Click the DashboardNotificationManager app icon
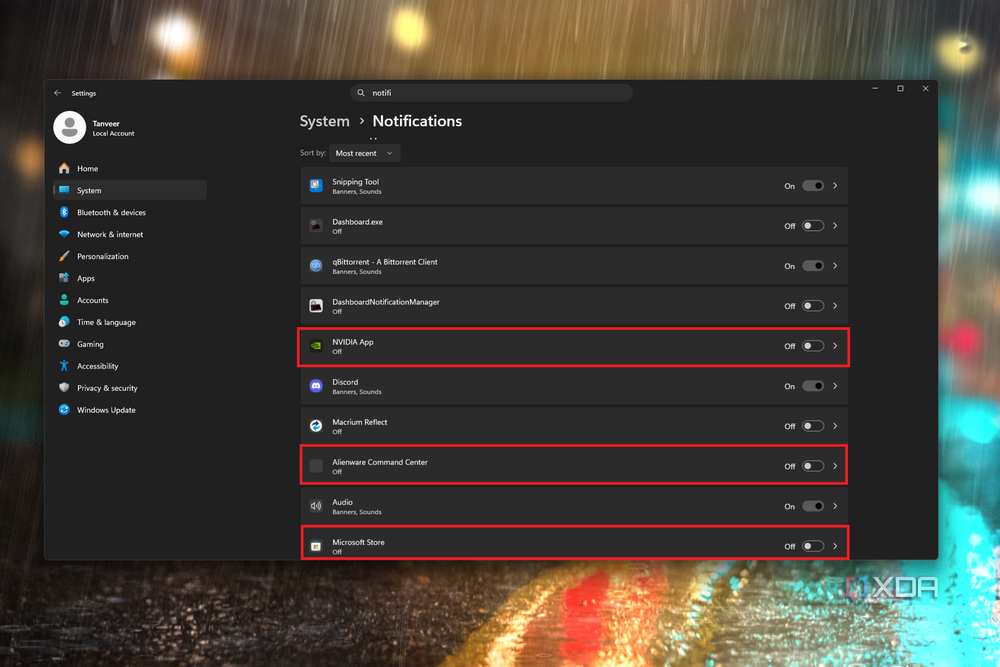Viewport: 1000px width, 667px height. tap(316, 306)
